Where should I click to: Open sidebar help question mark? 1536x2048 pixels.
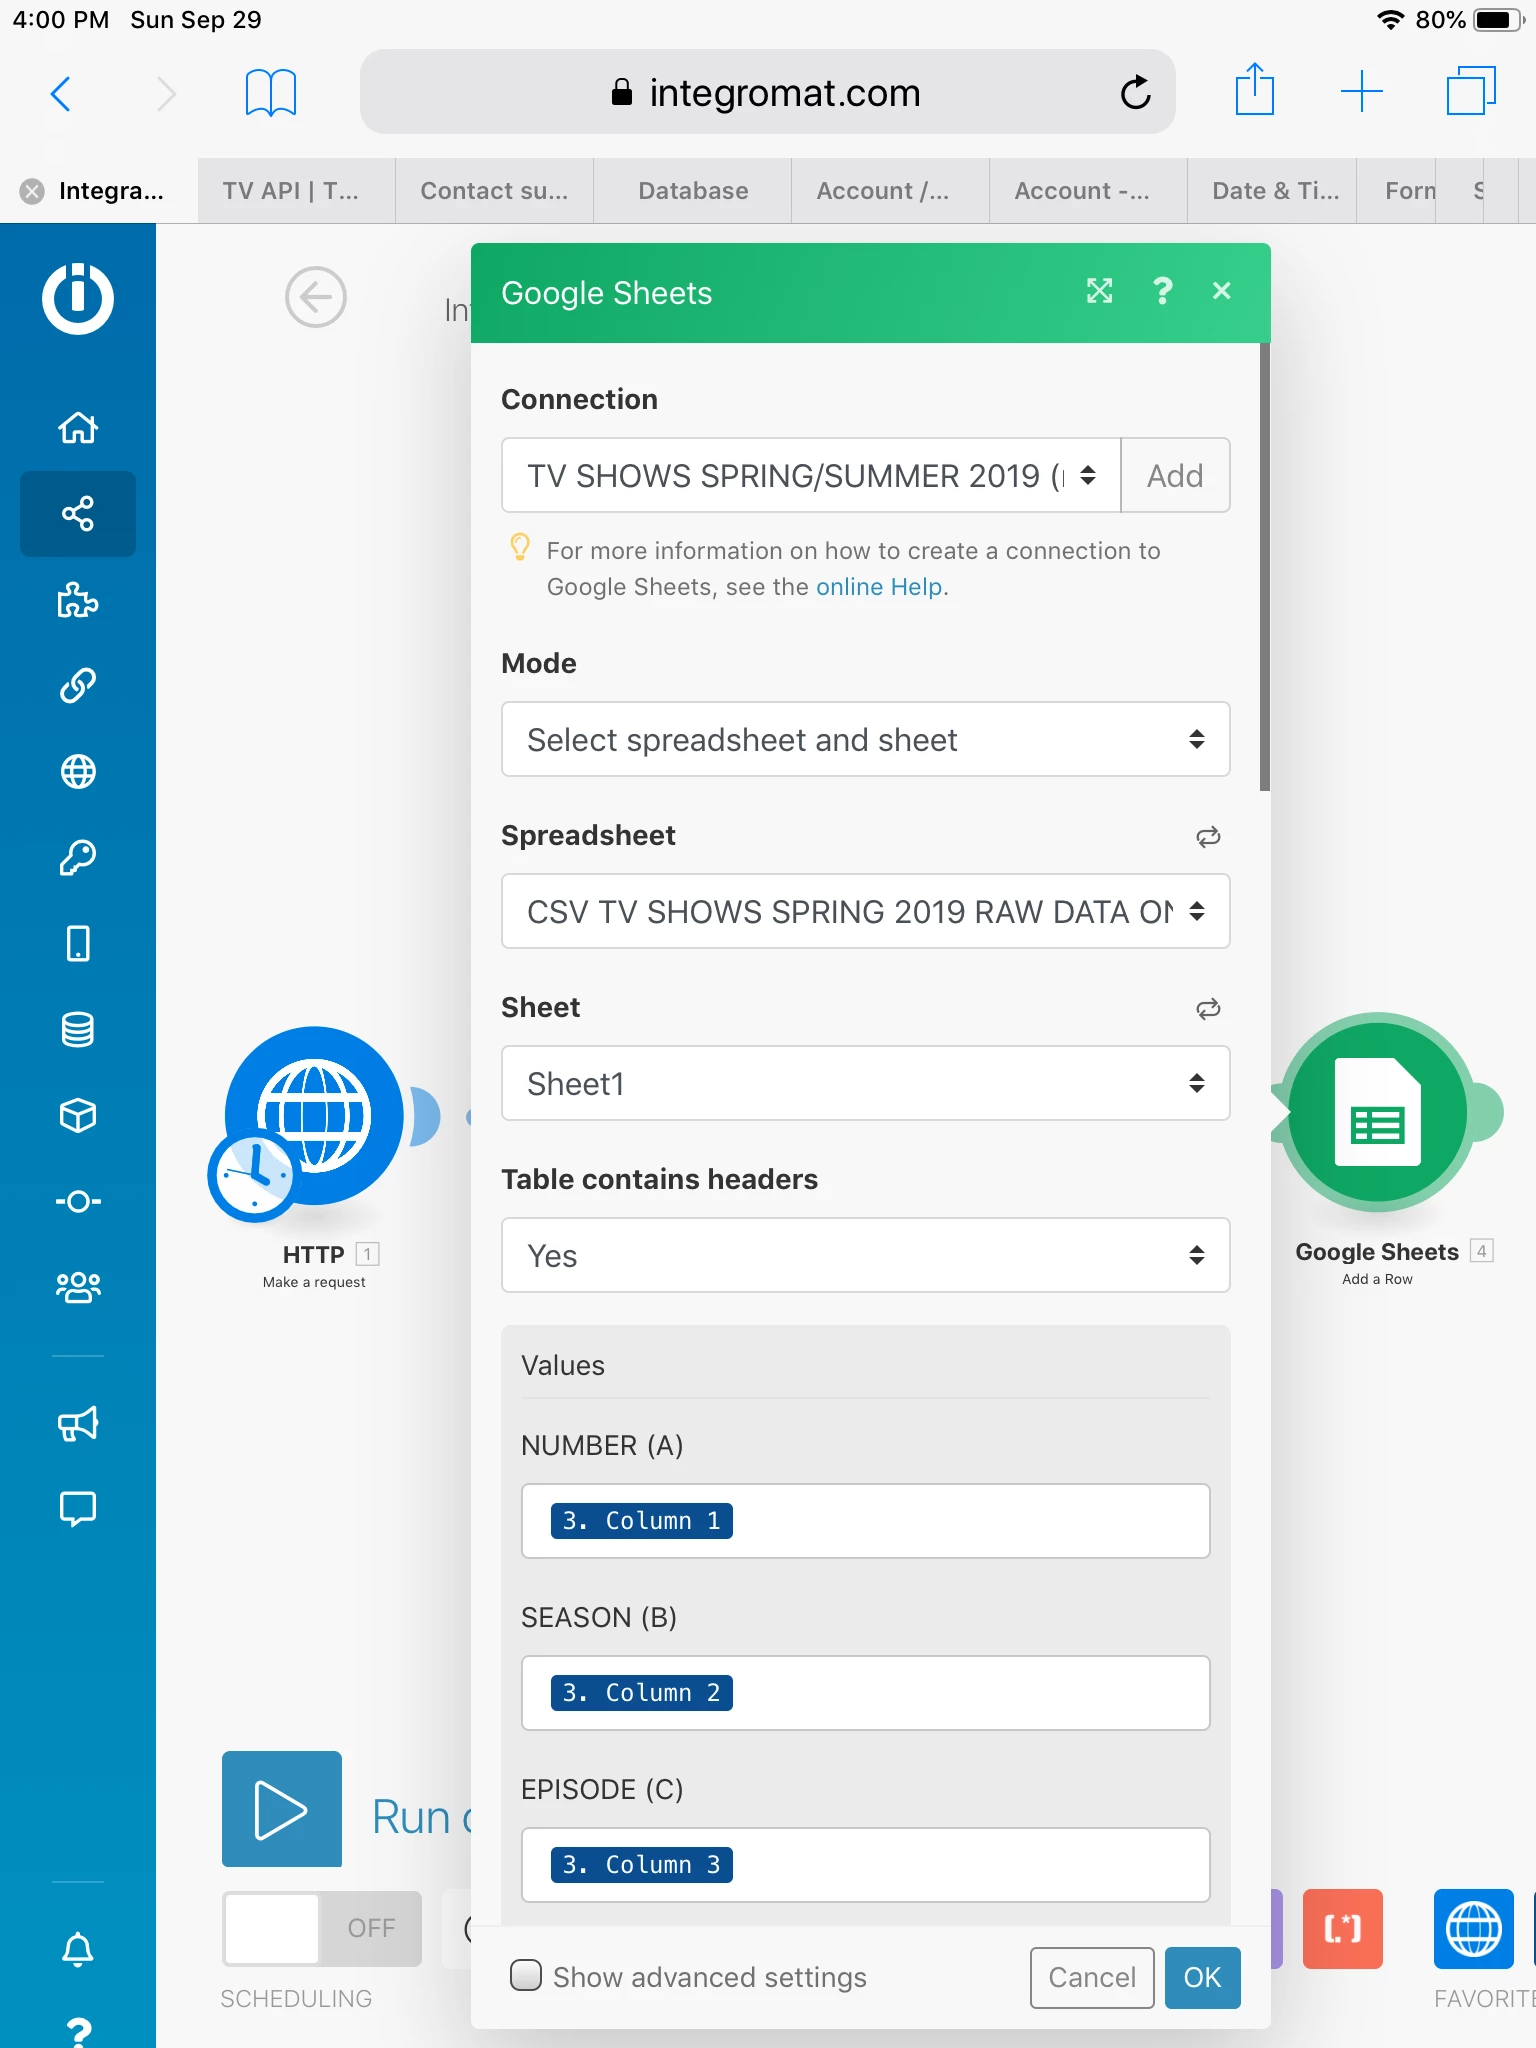(78, 2032)
